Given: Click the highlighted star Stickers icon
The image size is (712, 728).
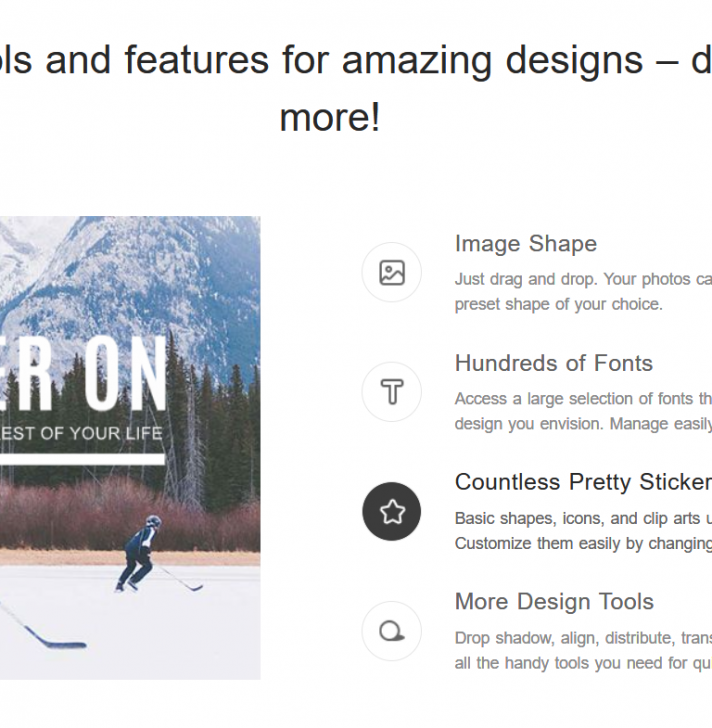Looking at the screenshot, I should [392, 512].
